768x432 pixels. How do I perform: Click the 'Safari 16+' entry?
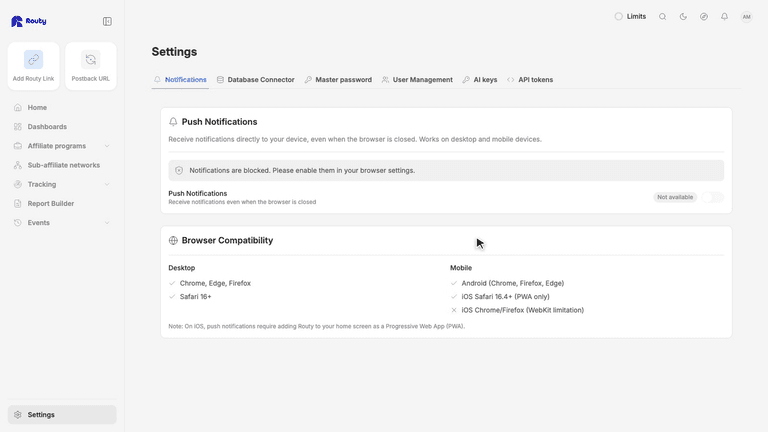coord(195,296)
